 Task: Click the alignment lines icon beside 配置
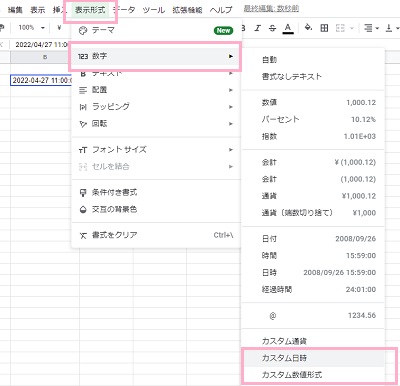pyautogui.click(x=83, y=90)
